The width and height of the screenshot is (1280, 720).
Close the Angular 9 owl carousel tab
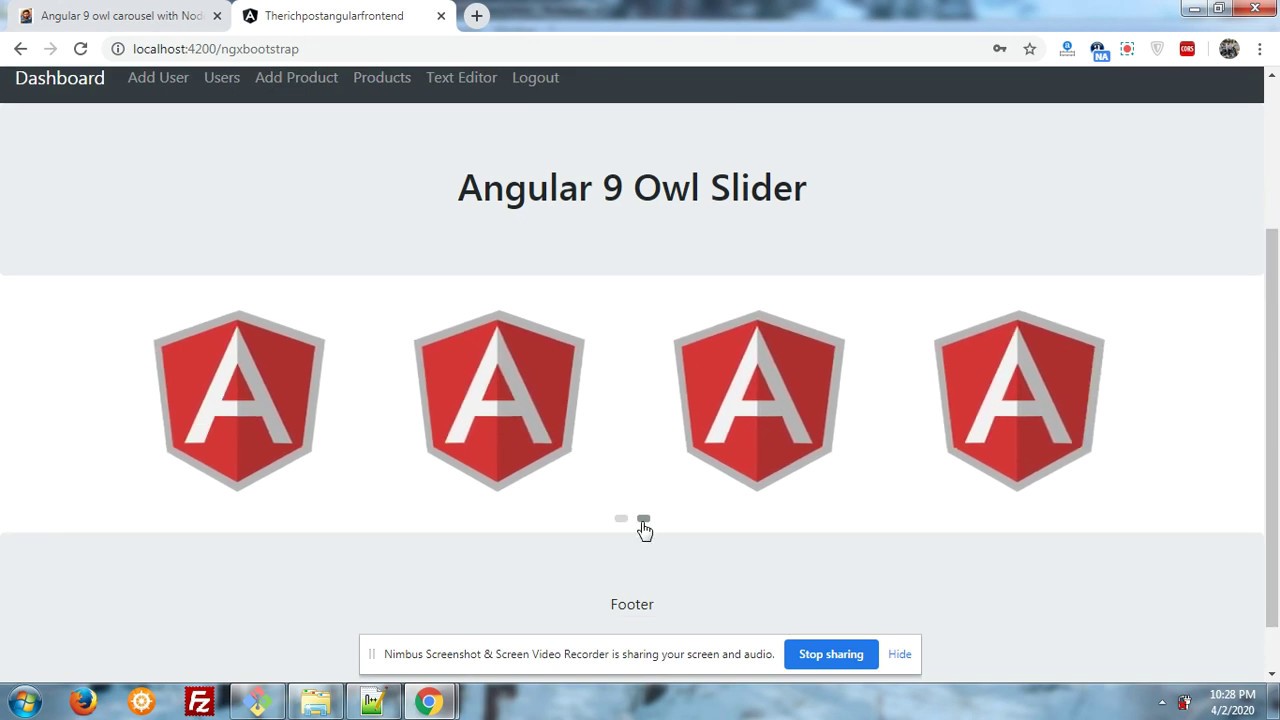click(217, 16)
